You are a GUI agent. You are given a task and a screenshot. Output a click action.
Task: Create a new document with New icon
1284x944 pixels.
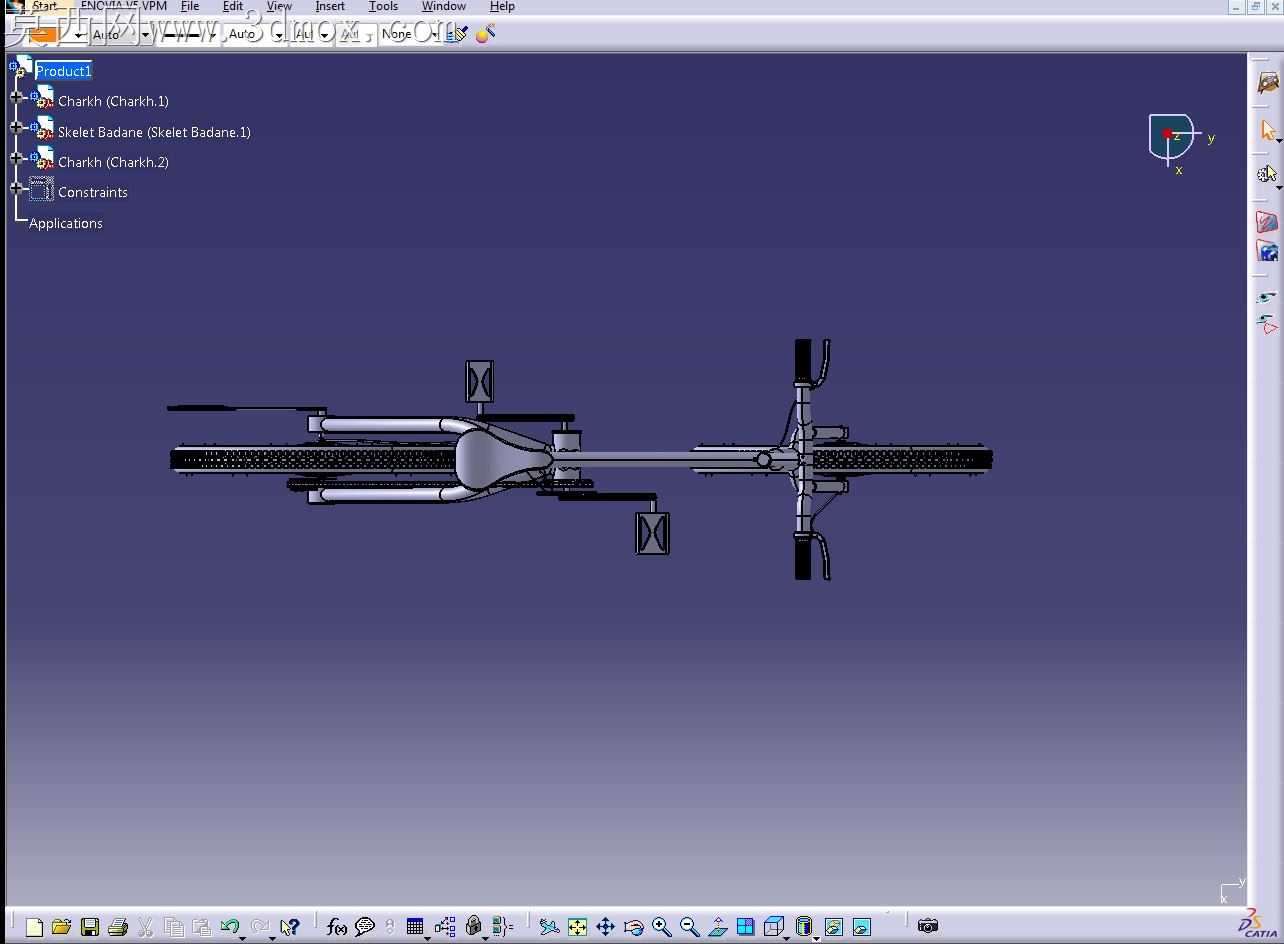pyautogui.click(x=34, y=927)
